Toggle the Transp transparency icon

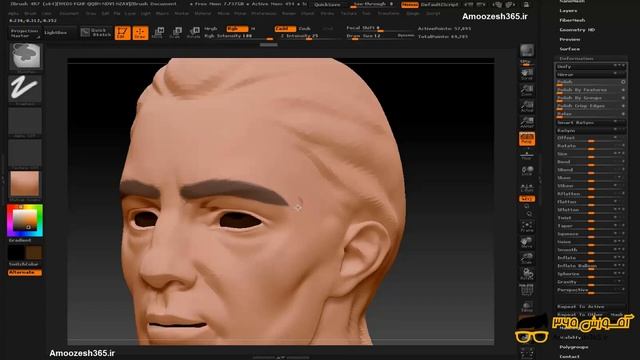coord(527,307)
